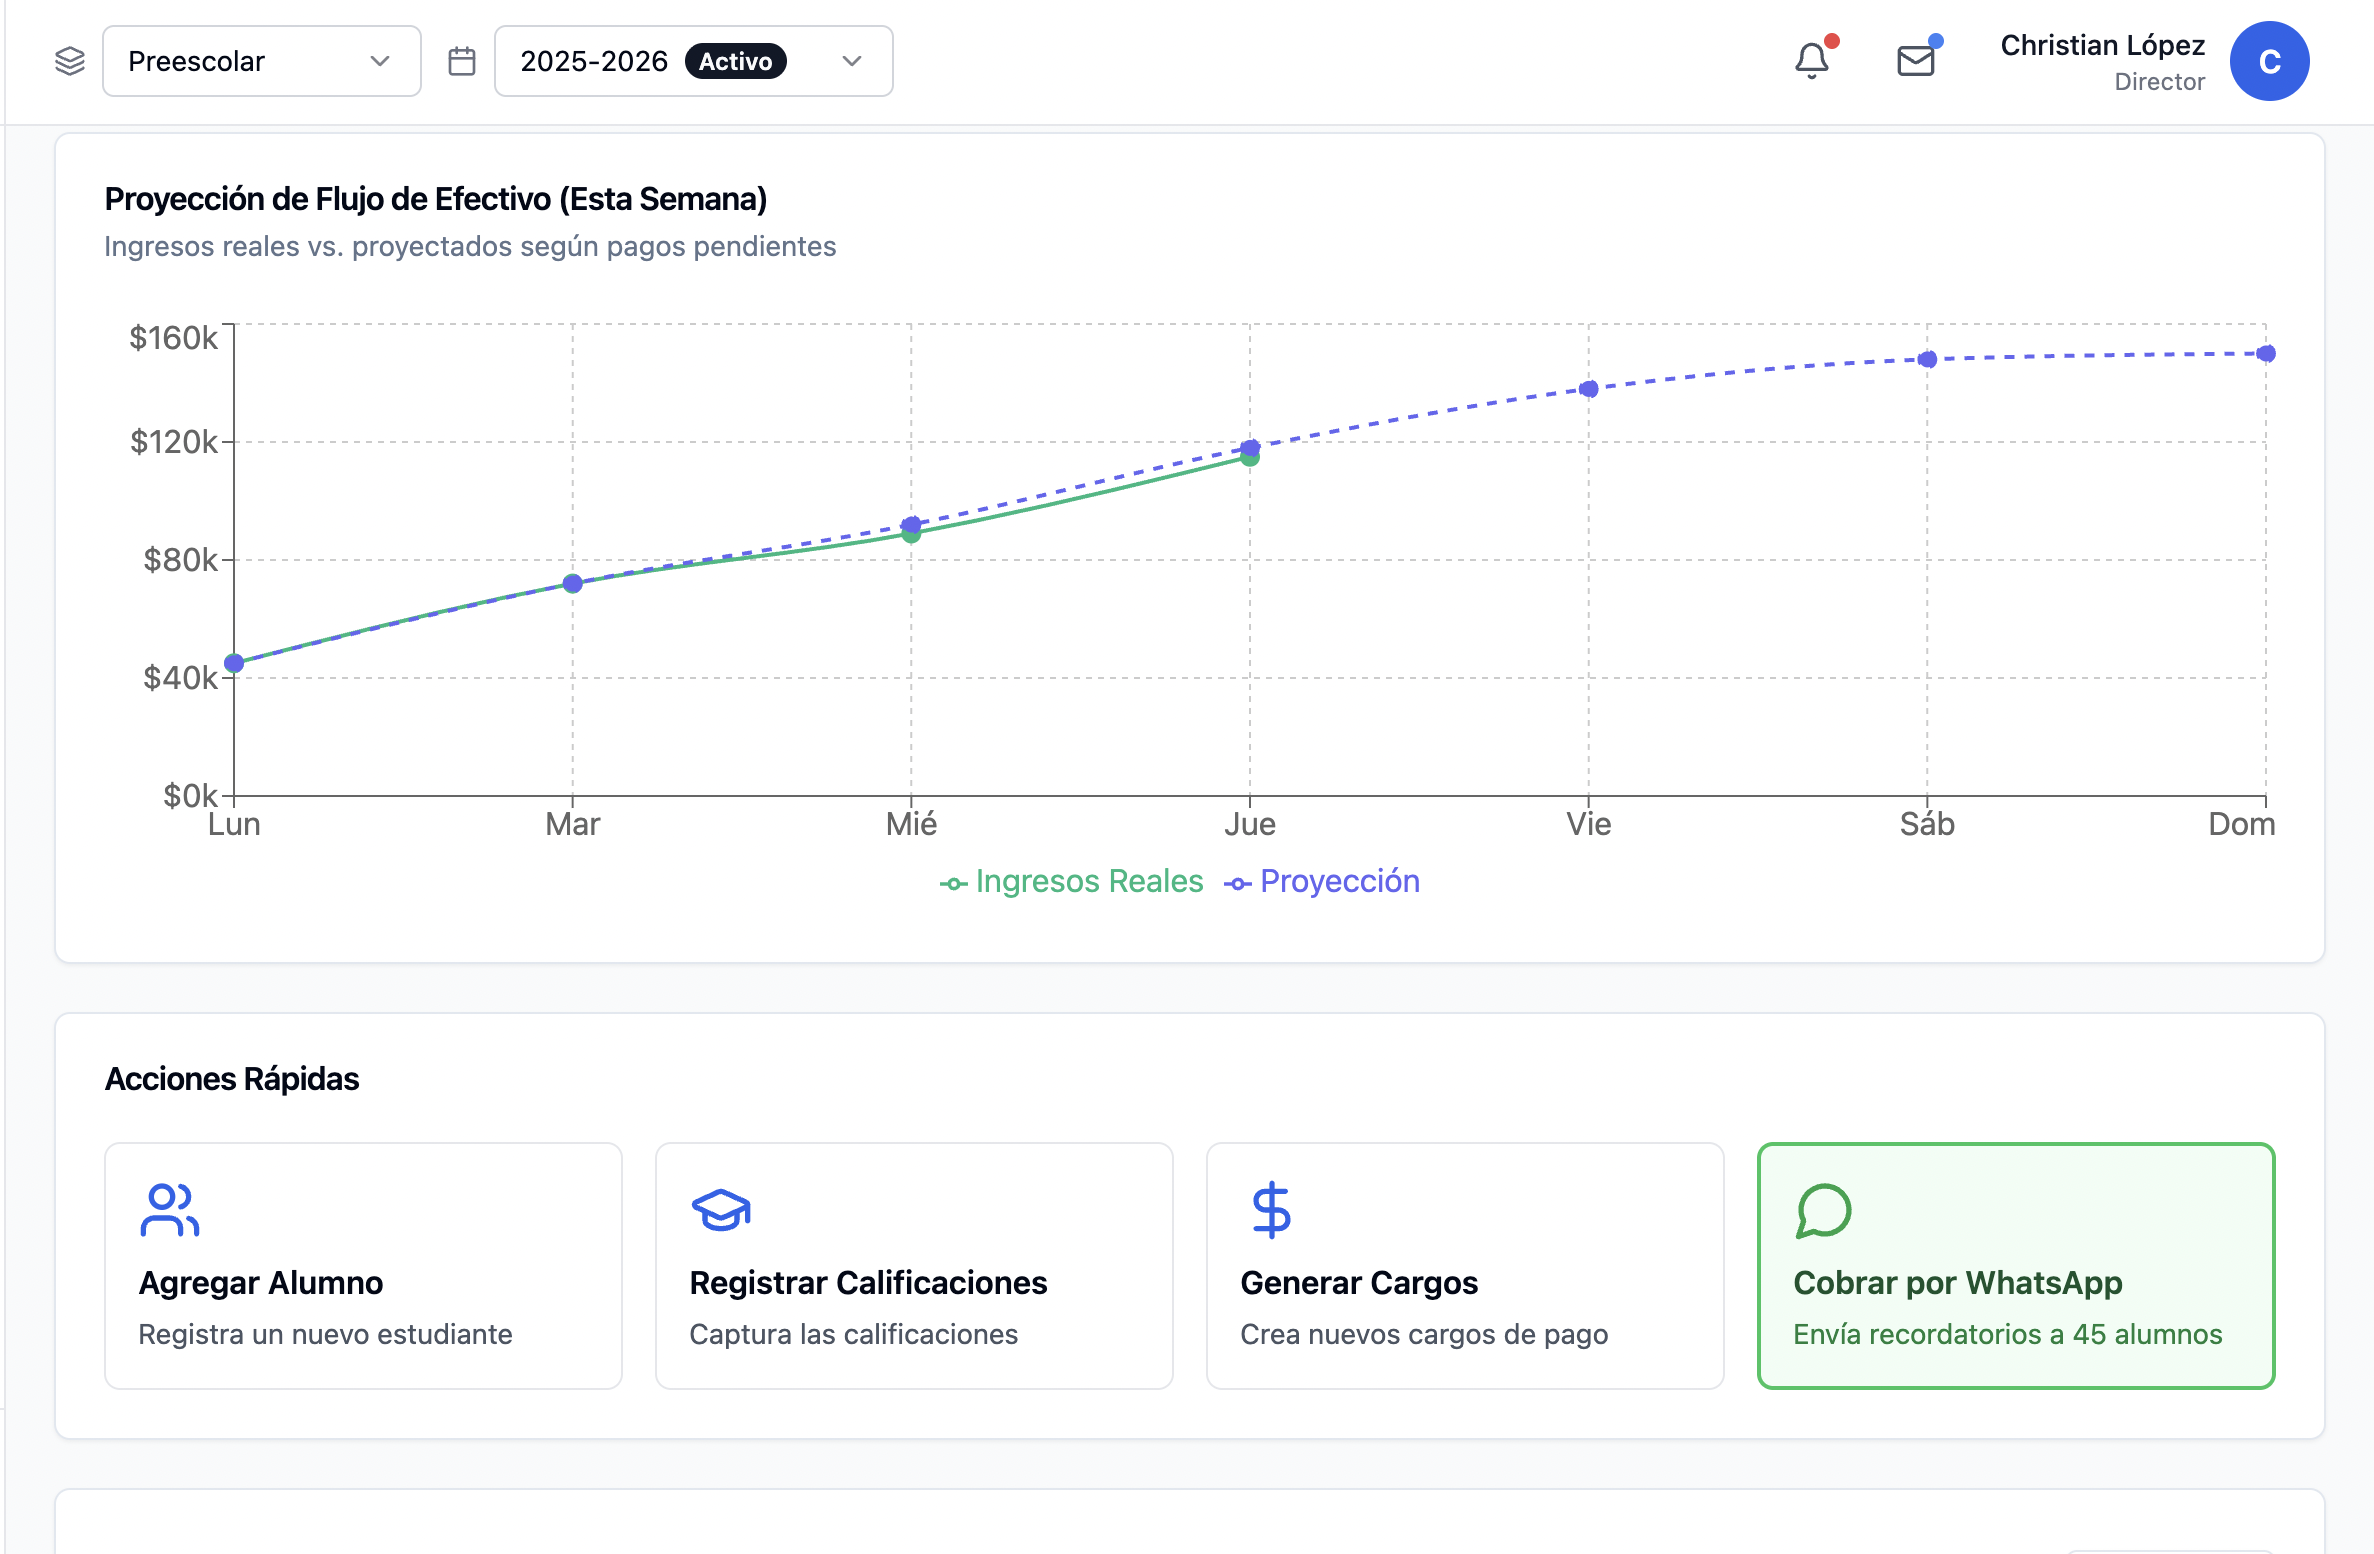Viewport: 2374px width, 1554px height.
Task: Click the notifications bell icon
Action: 1811,61
